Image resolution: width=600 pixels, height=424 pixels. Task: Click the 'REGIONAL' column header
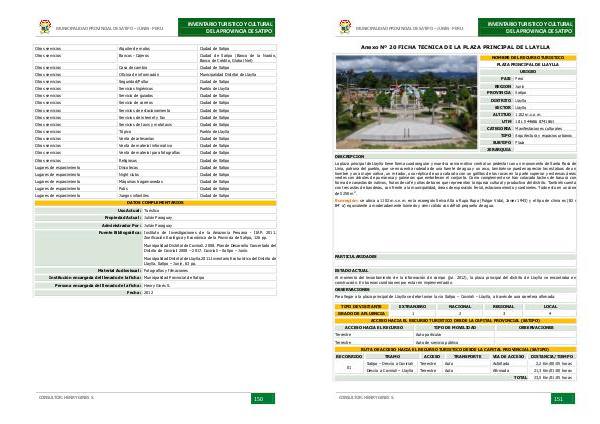504,307
